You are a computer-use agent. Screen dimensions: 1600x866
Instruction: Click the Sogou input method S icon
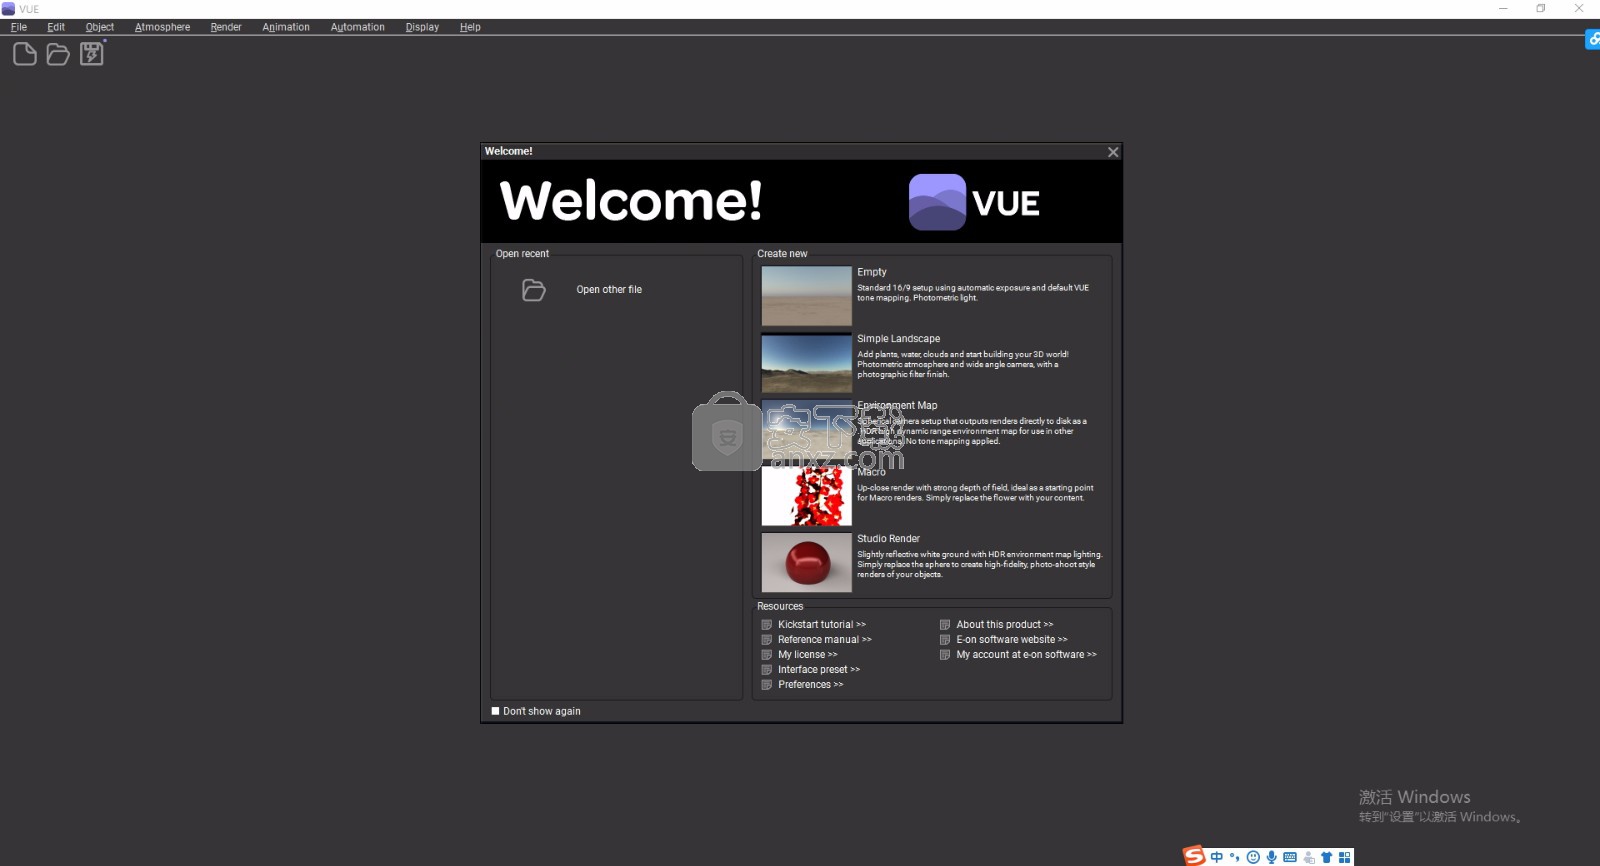[x=1194, y=856]
